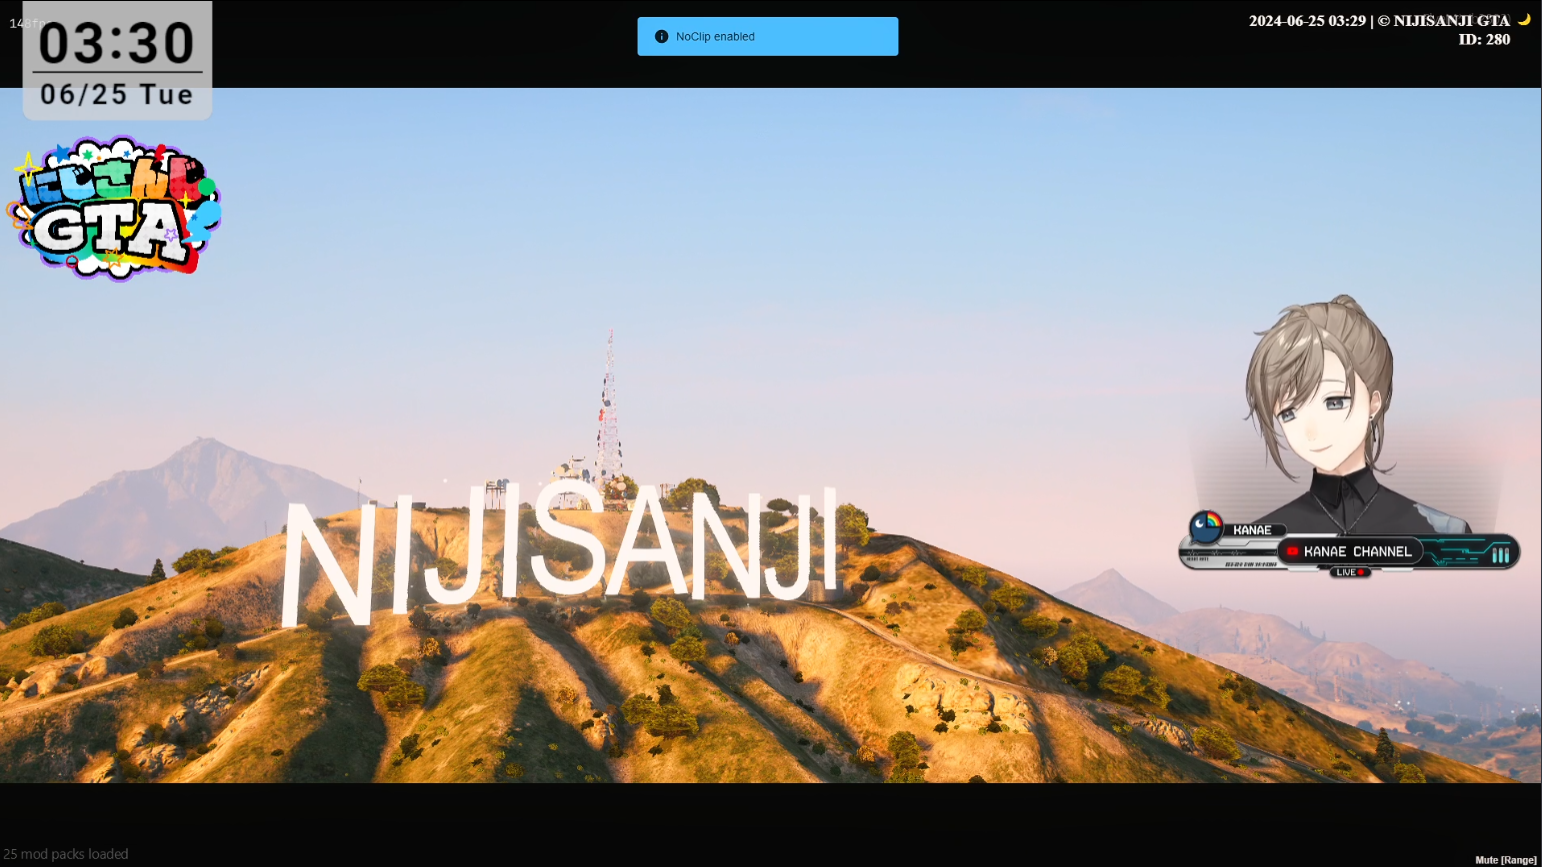Click the 06/25 Tue date text
1542x867 pixels.
[116, 94]
